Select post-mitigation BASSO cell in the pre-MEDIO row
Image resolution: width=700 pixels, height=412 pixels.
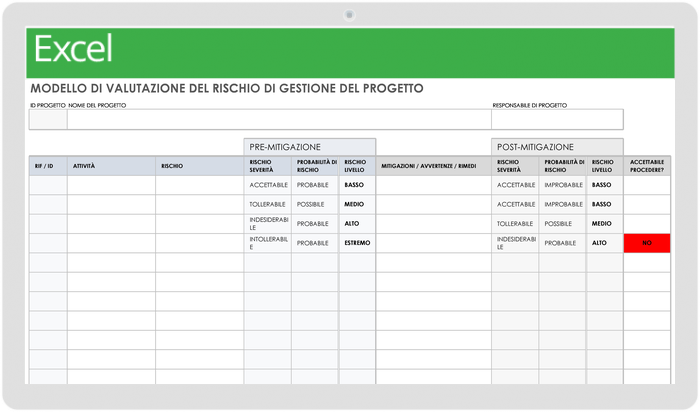pos(605,204)
